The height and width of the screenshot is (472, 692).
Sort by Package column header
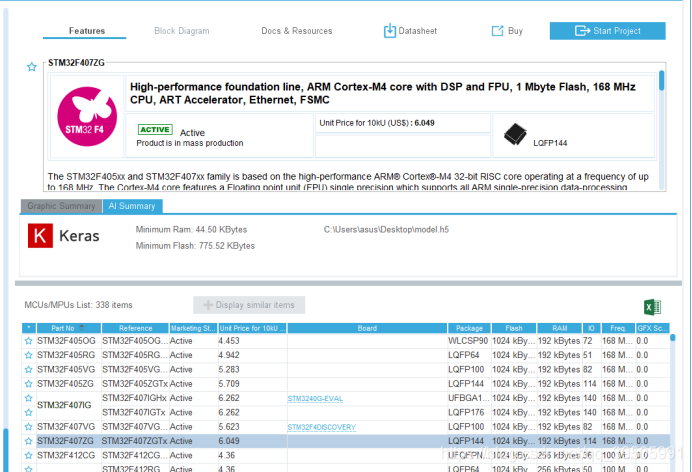coord(469,328)
